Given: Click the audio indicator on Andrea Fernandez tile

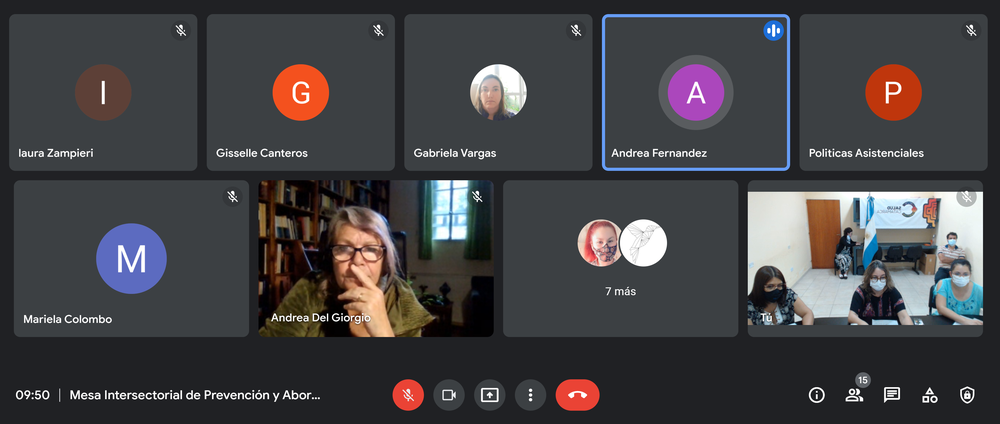Looking at the screenshot, I should coord(772,31).
